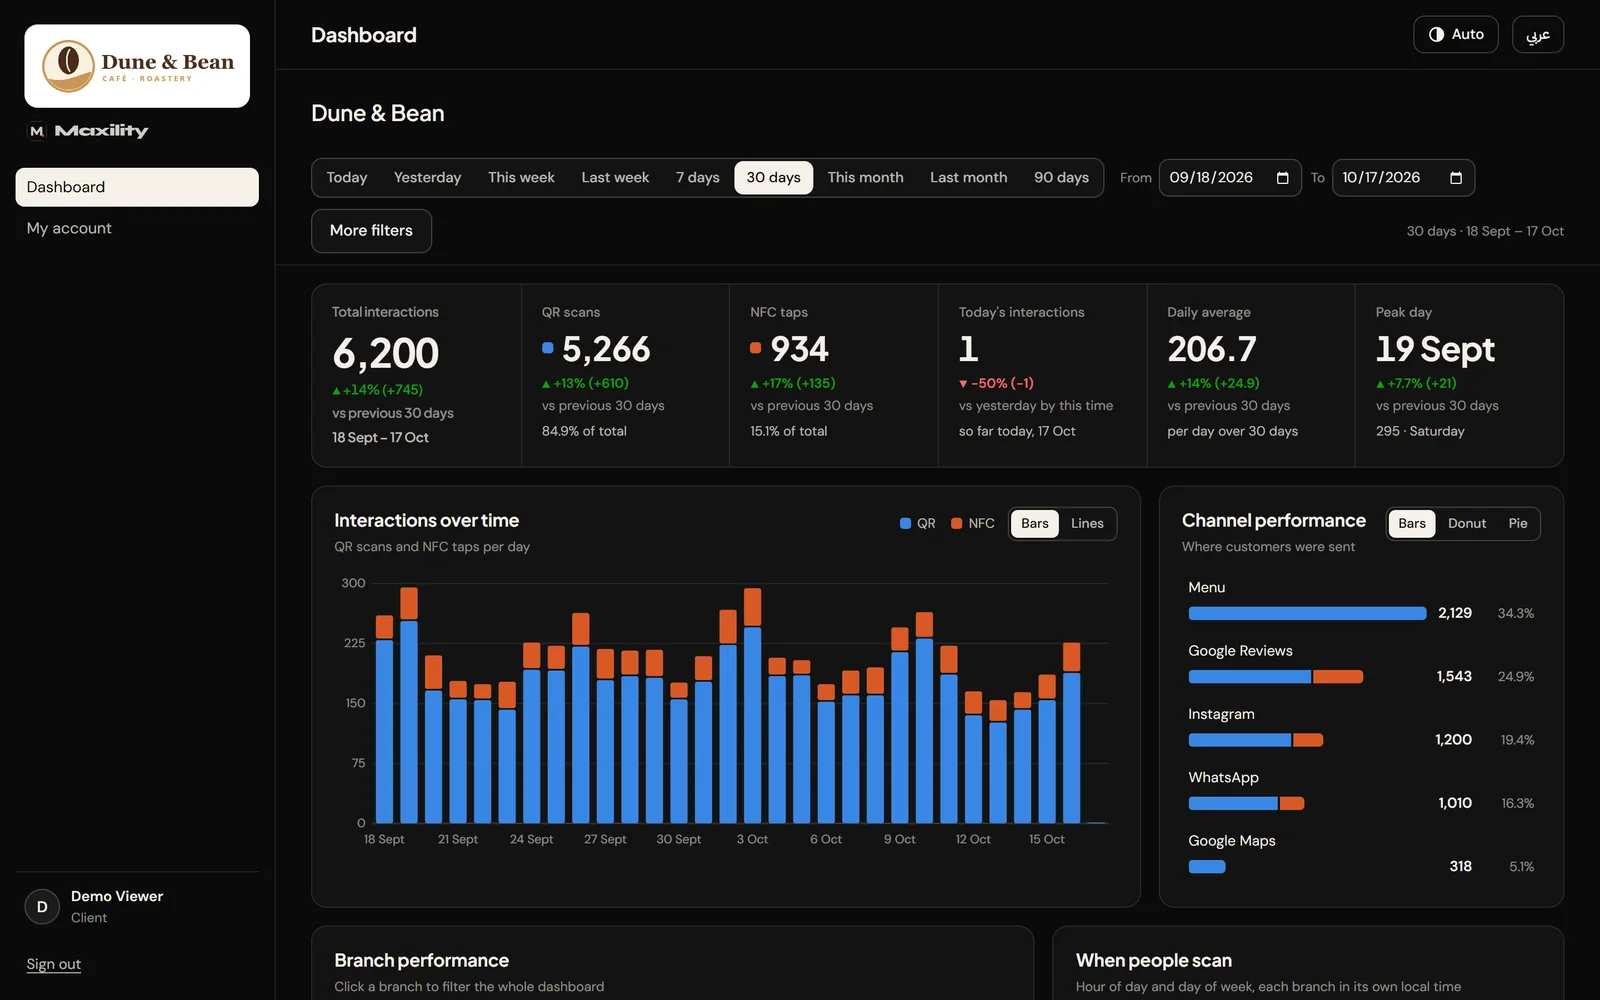Click the When people scan heading
The width and height of the screenshot is (1600, 1000).
click(1154, 961)
